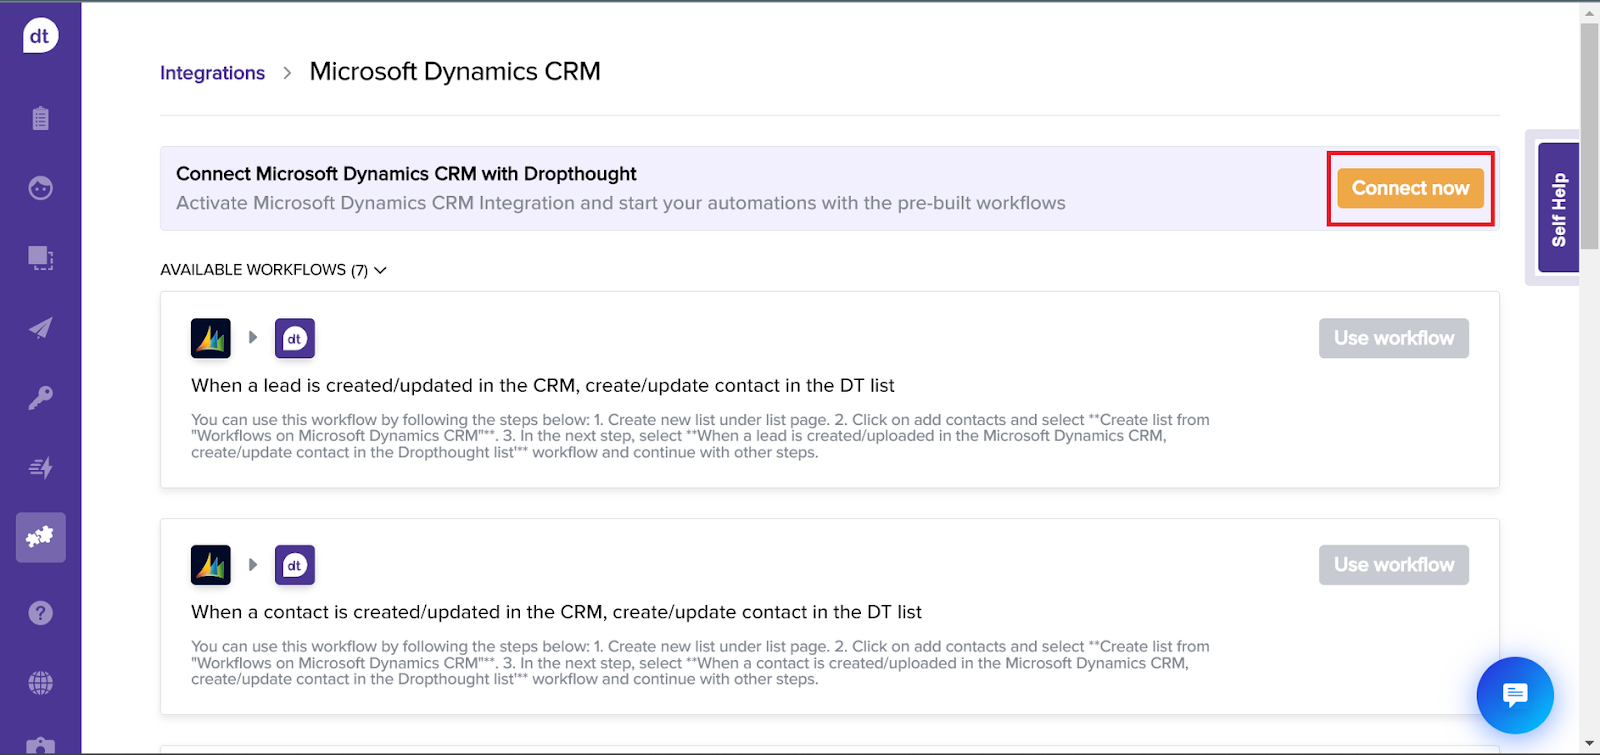Click Use workflow for lead created/updated workflow

click(1393, 338)
